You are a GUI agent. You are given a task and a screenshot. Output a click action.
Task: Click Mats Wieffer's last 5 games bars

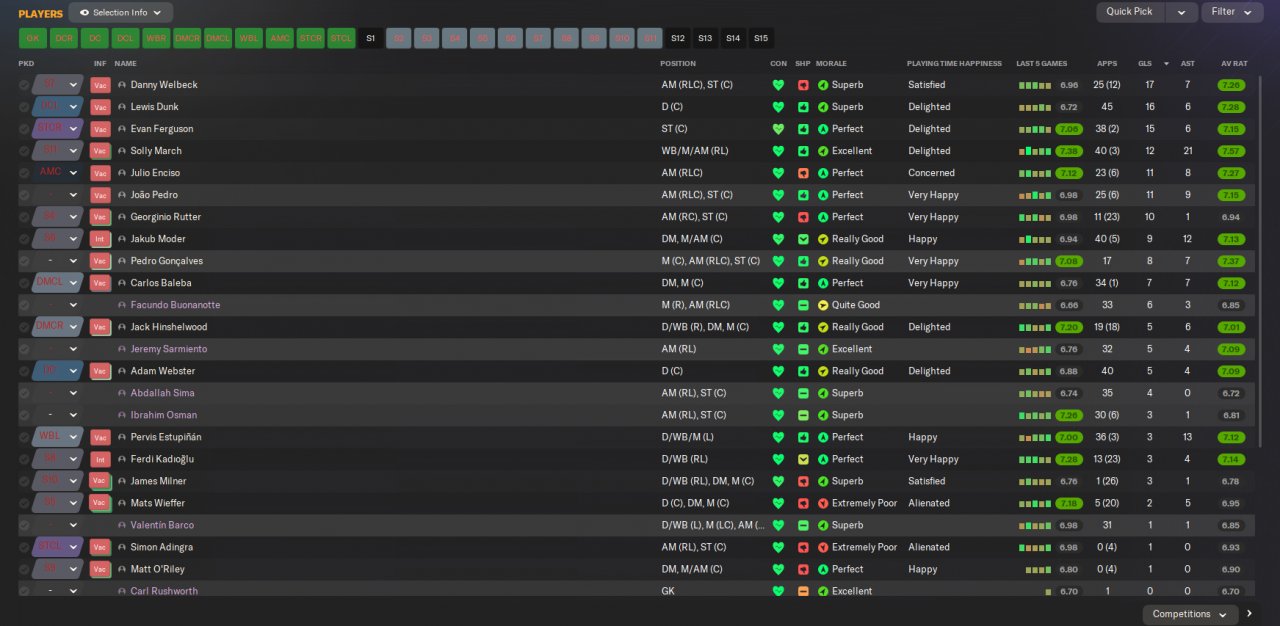pyautogui.click(x=1035, y=503)
